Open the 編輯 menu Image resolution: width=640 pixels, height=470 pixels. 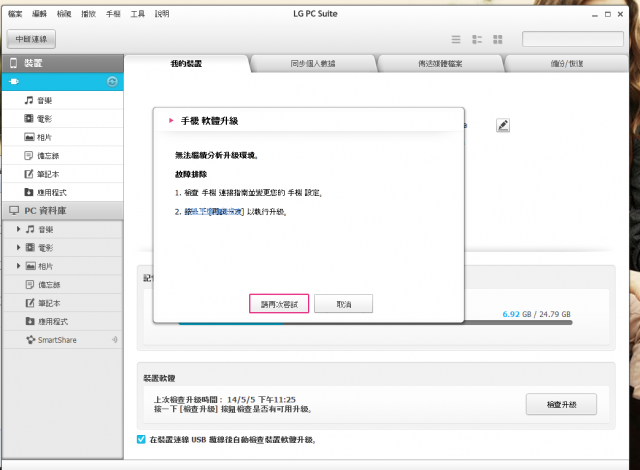(x=40, y=14)
